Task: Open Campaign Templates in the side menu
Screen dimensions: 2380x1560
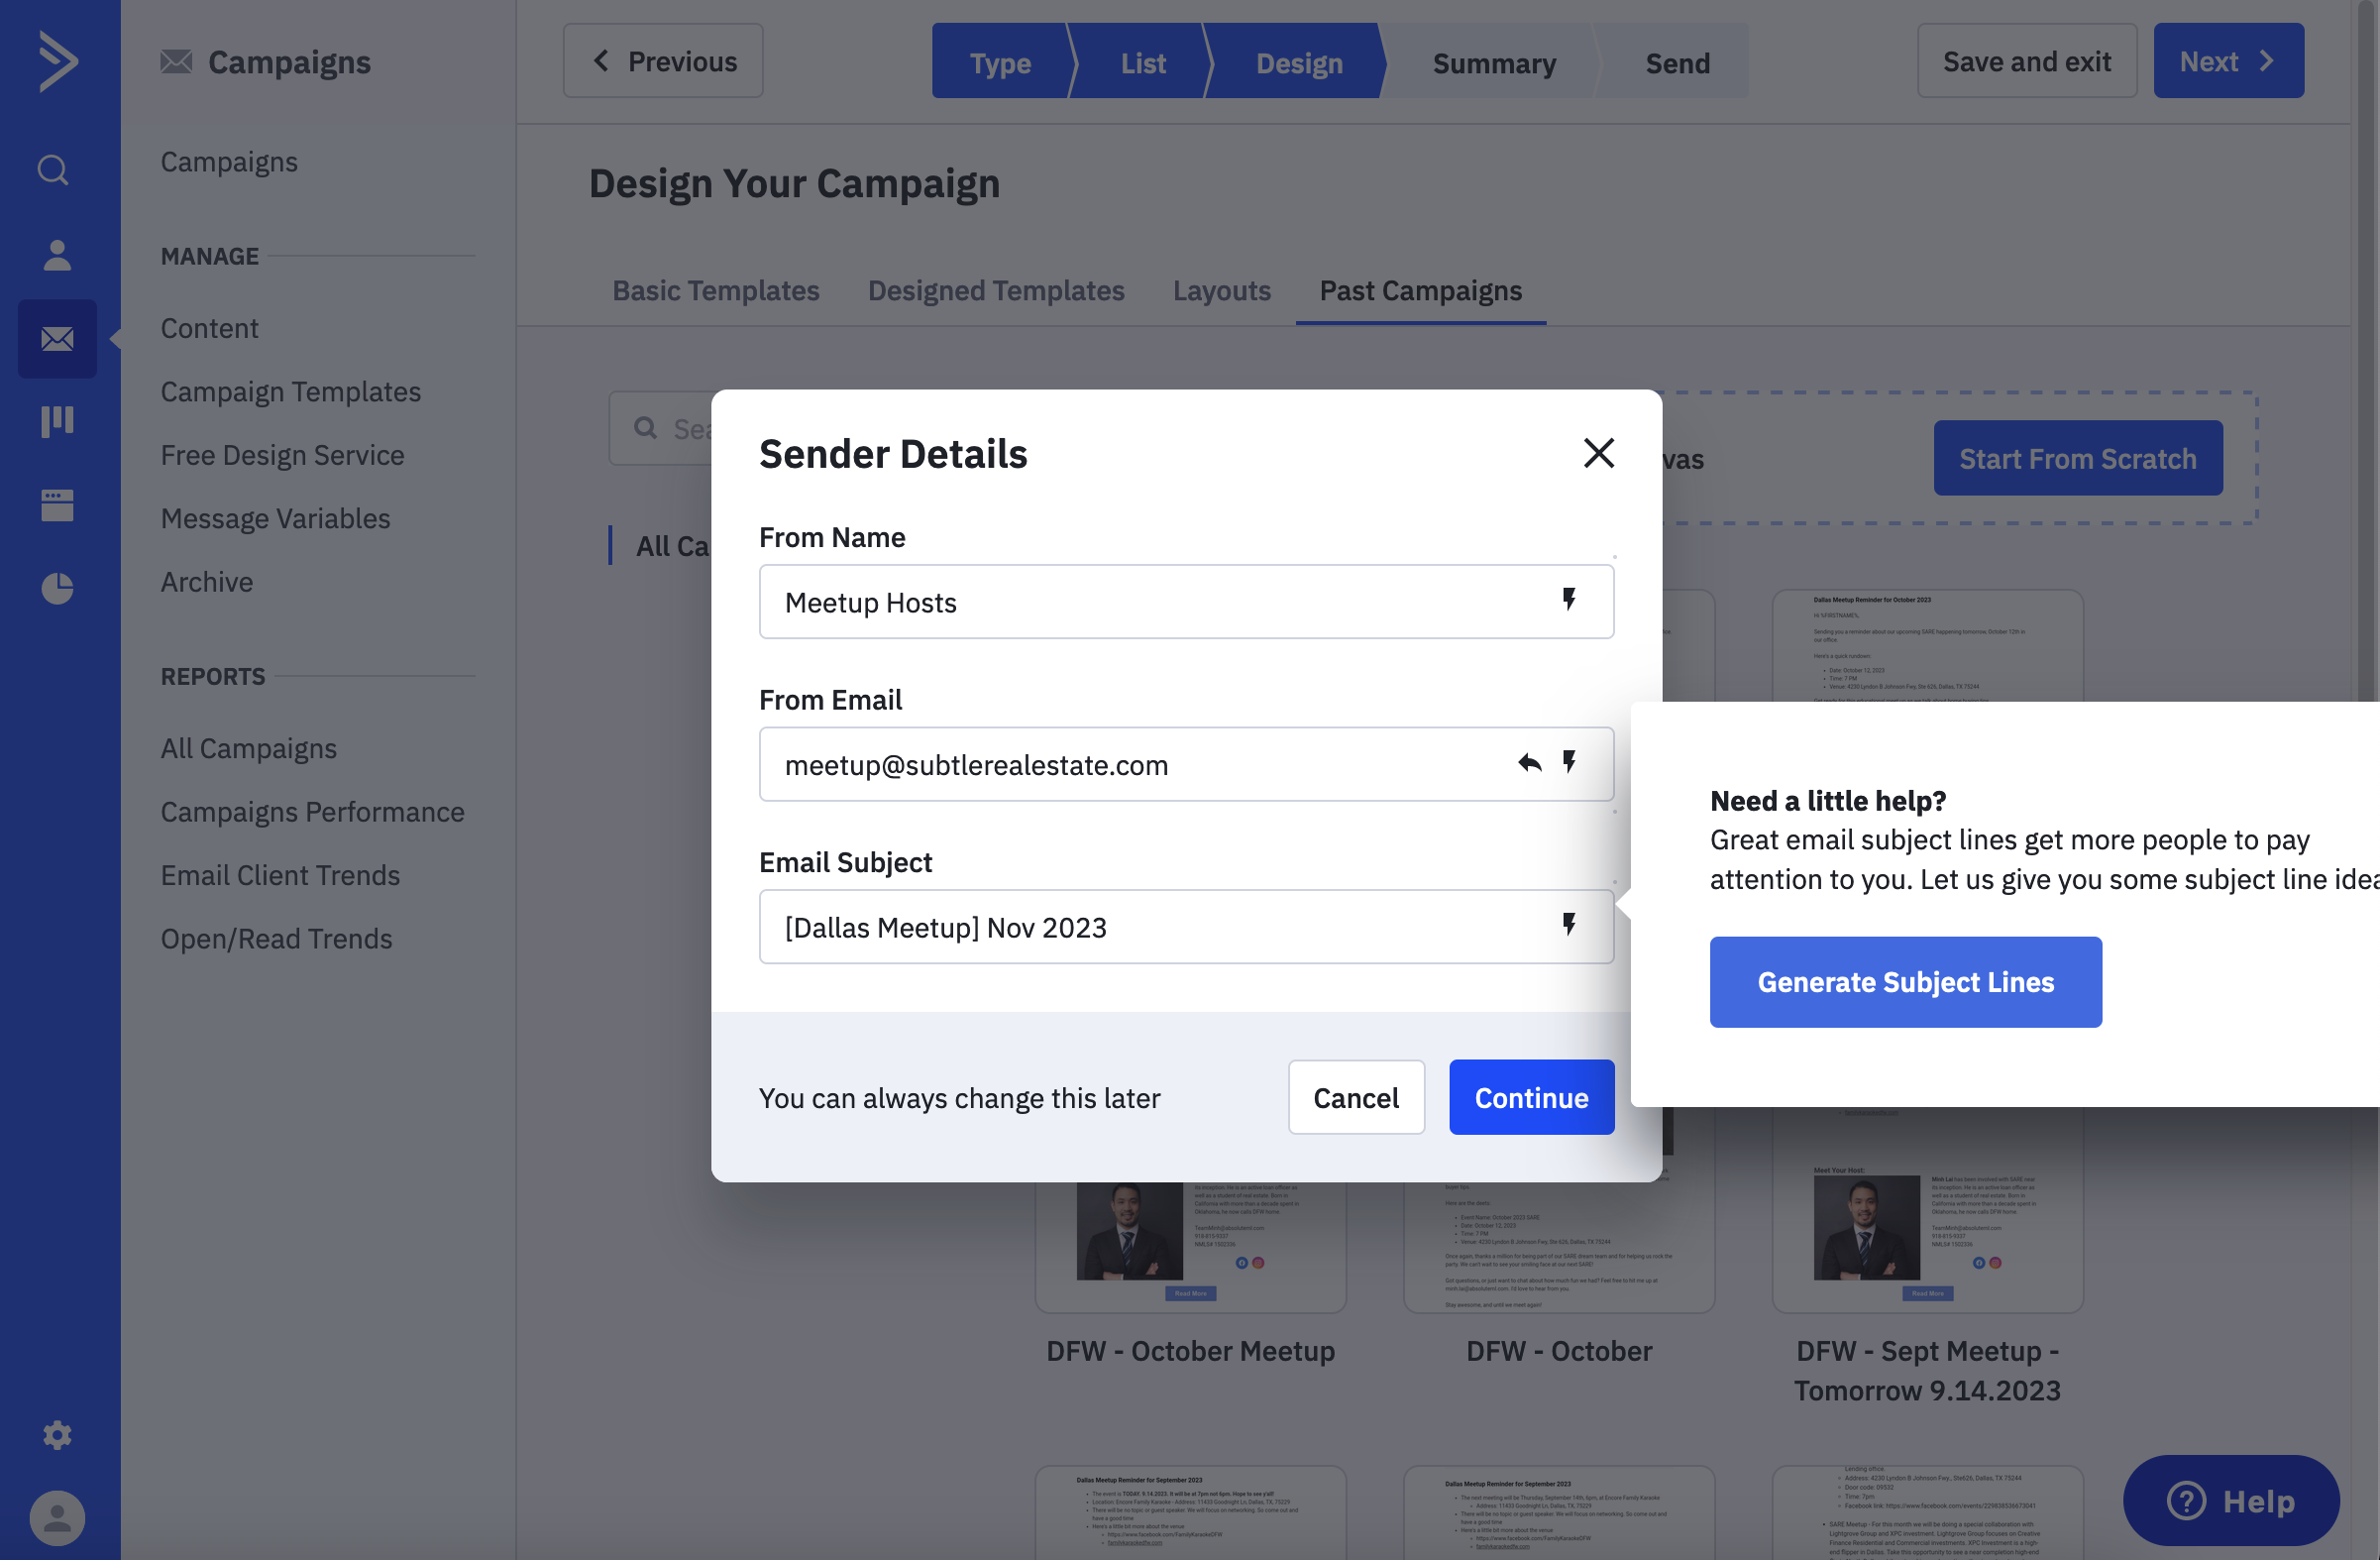Action: coord(290,391)
